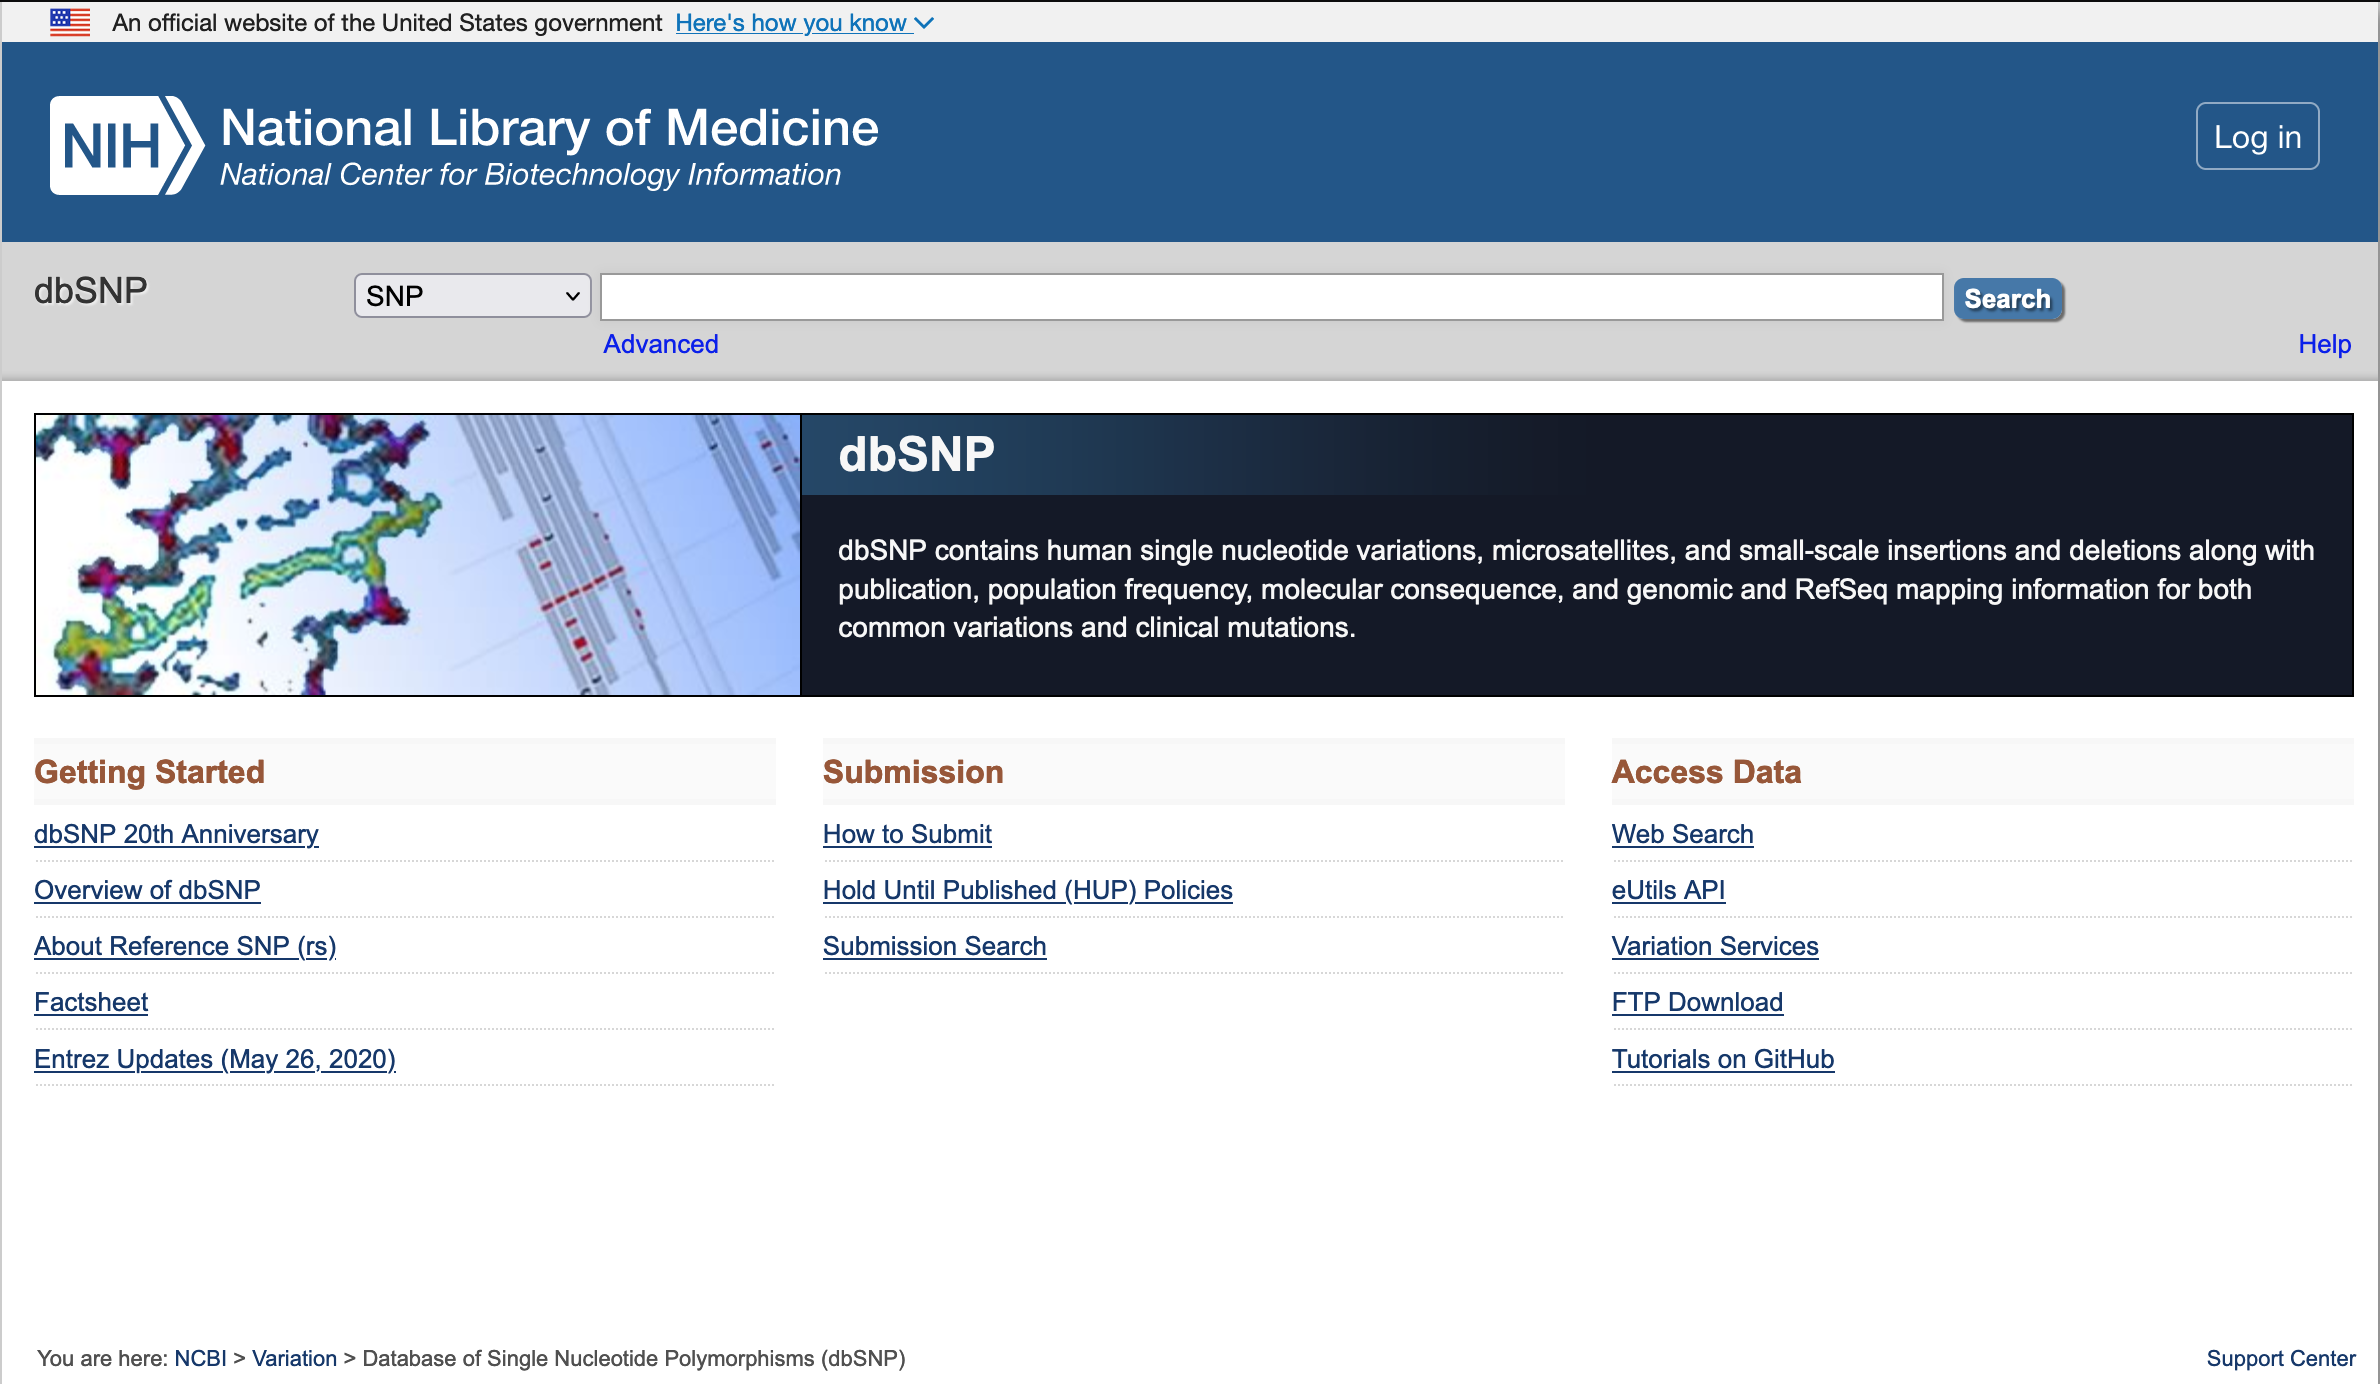Open FTP Download link
The image size is (2380, 1384).
pos(1697,1002)
